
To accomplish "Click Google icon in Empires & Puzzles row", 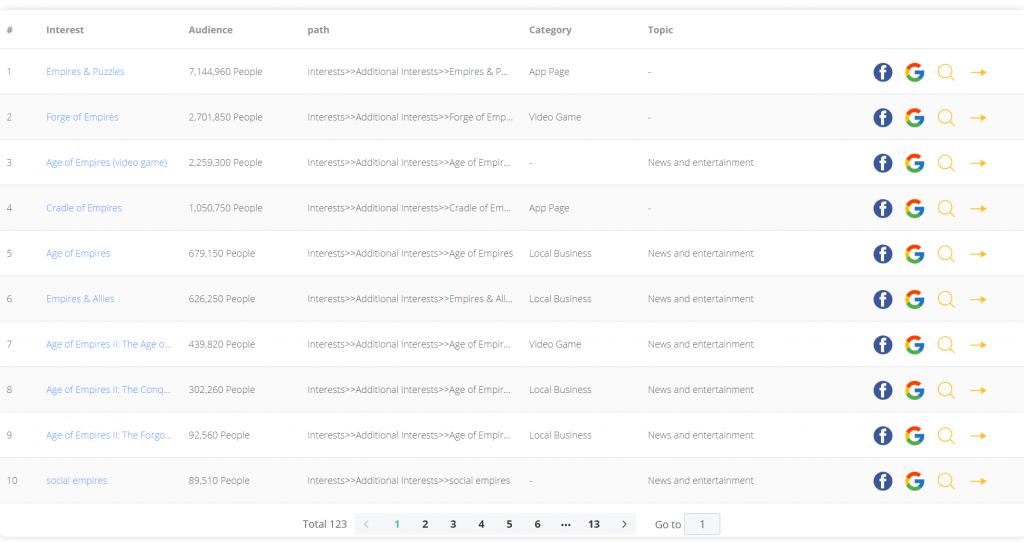I will click(914, 72).
